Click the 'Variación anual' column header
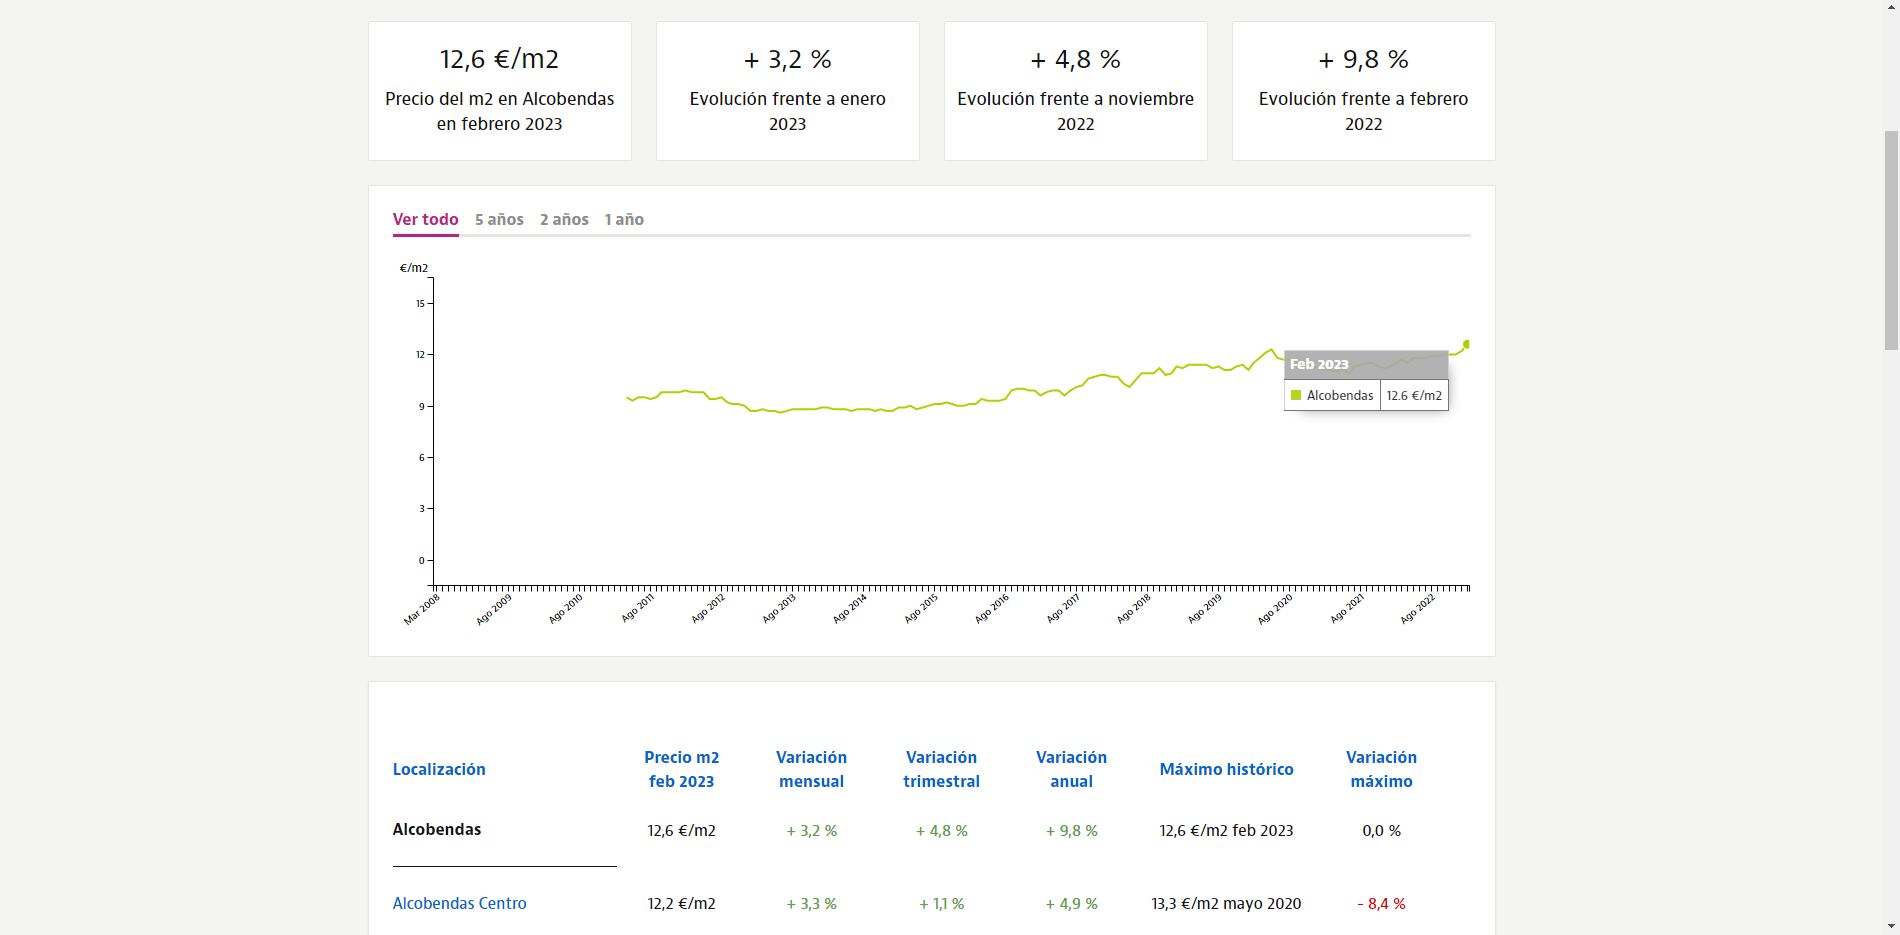The height and width of the screenshot is (935, 1900). tap(1071, 769)
